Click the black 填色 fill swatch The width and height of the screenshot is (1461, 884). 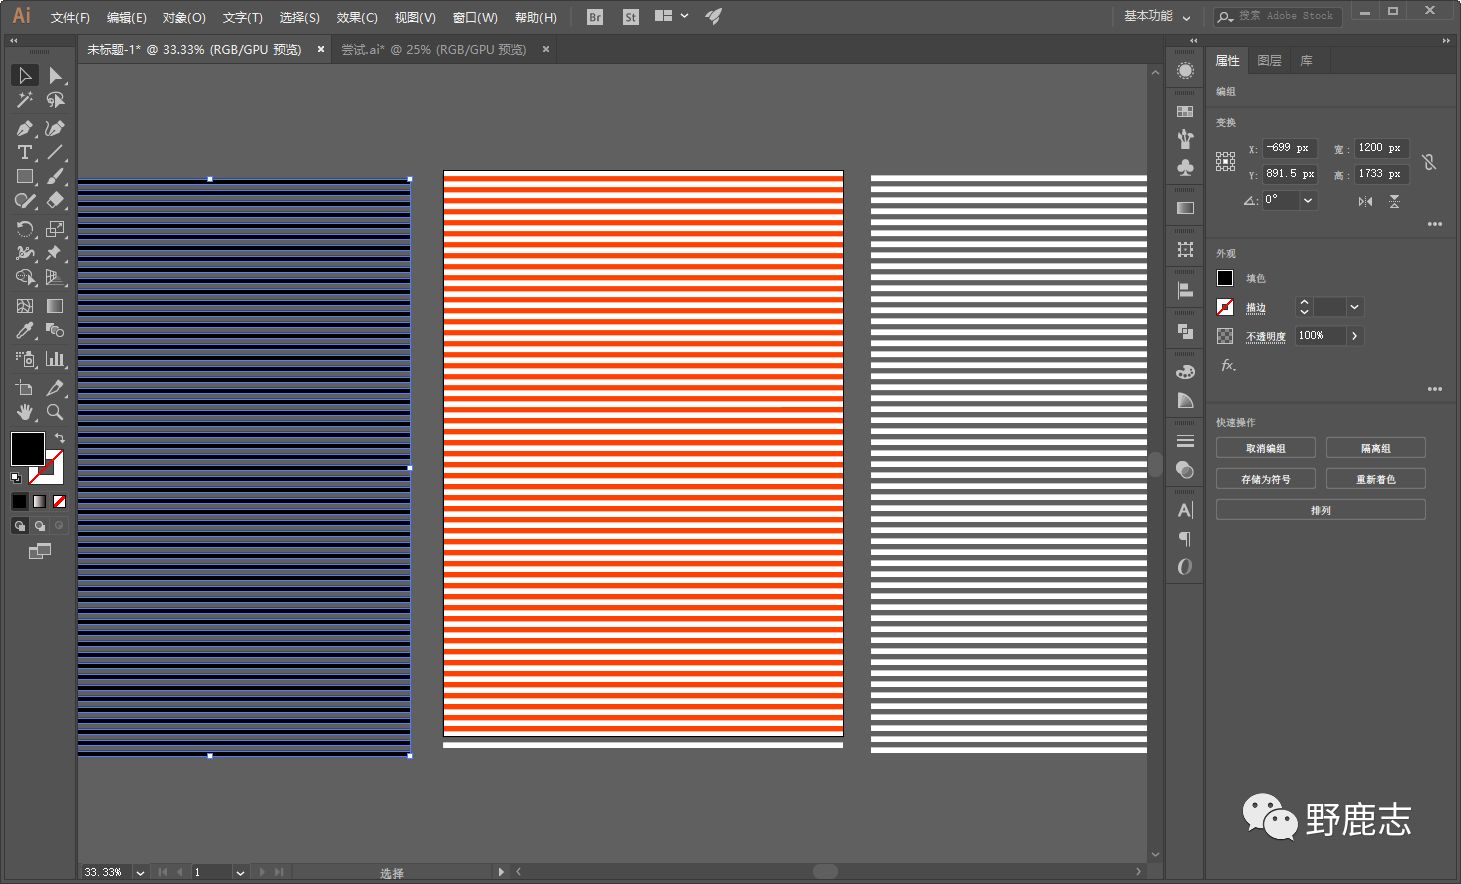[1225, 278]
